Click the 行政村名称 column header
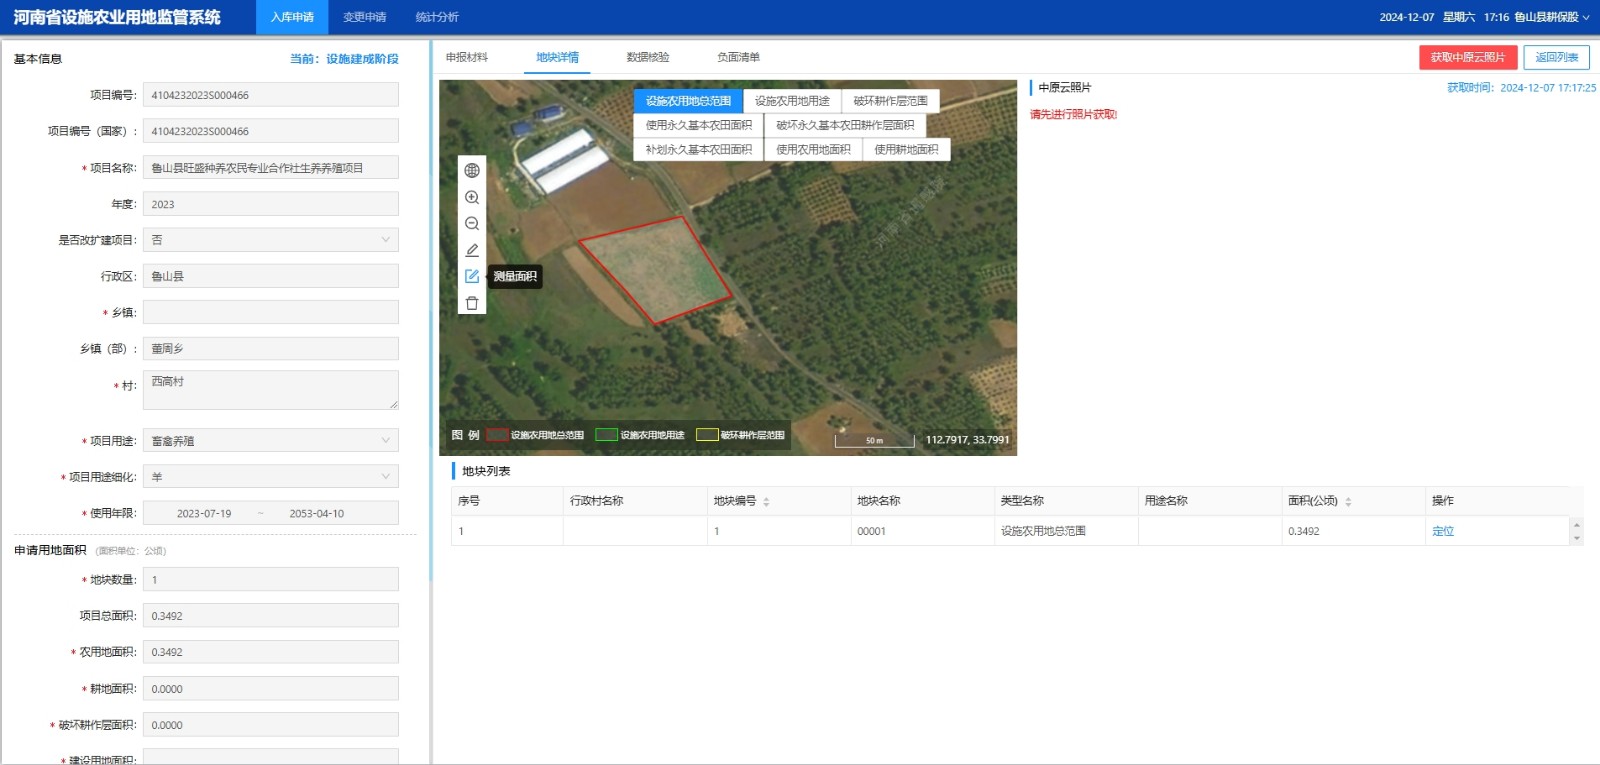The height and width of the screenshot is (765, 1600). coord(635,501)
